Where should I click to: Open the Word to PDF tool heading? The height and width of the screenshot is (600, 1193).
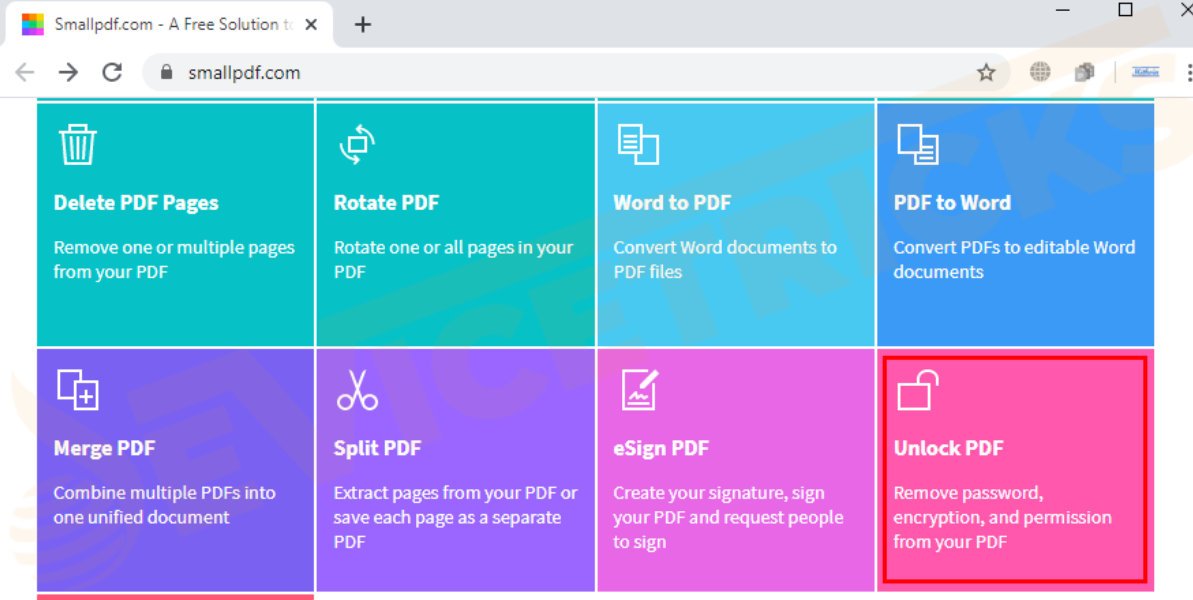pos(673,203)
